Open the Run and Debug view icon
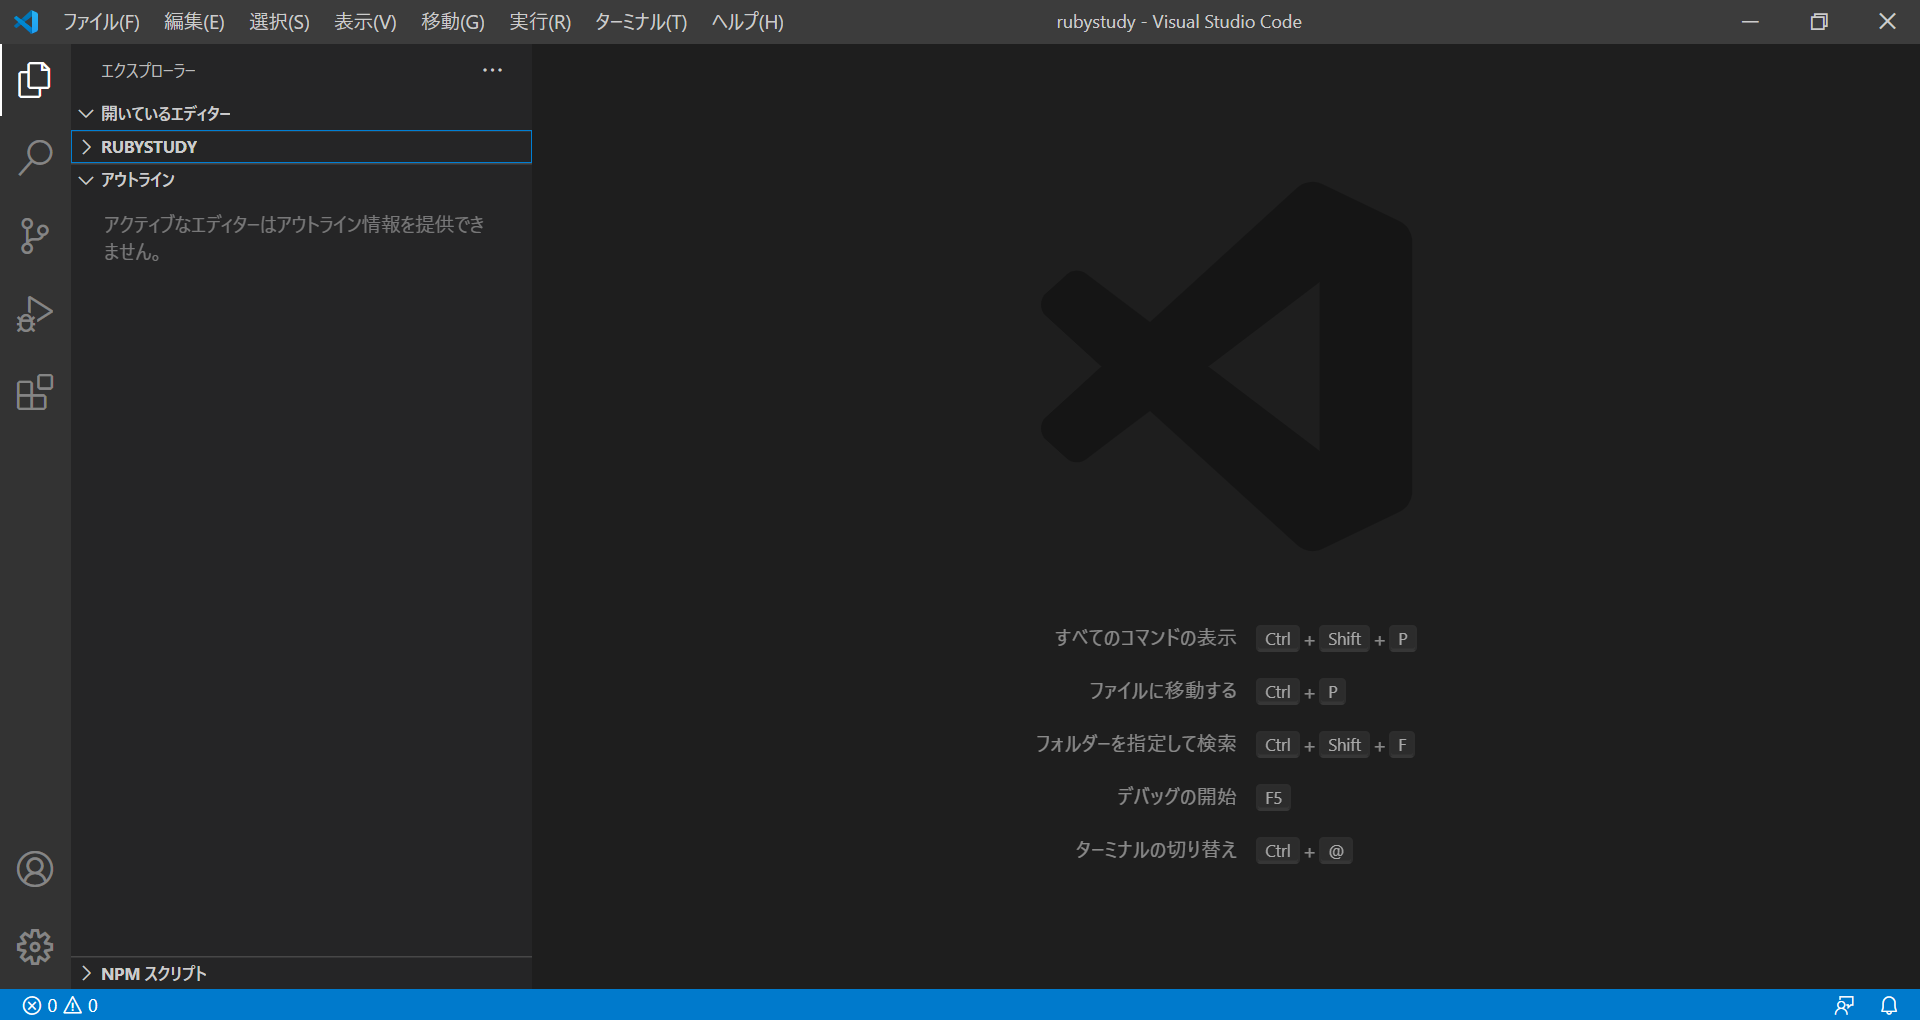 [x=35, y=314]
